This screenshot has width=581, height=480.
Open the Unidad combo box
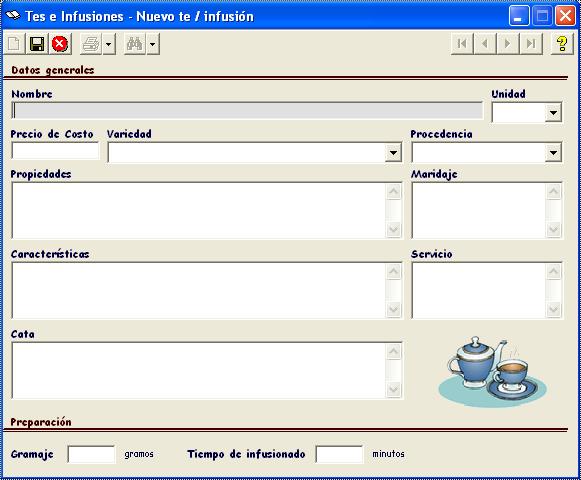coord(553,113)
